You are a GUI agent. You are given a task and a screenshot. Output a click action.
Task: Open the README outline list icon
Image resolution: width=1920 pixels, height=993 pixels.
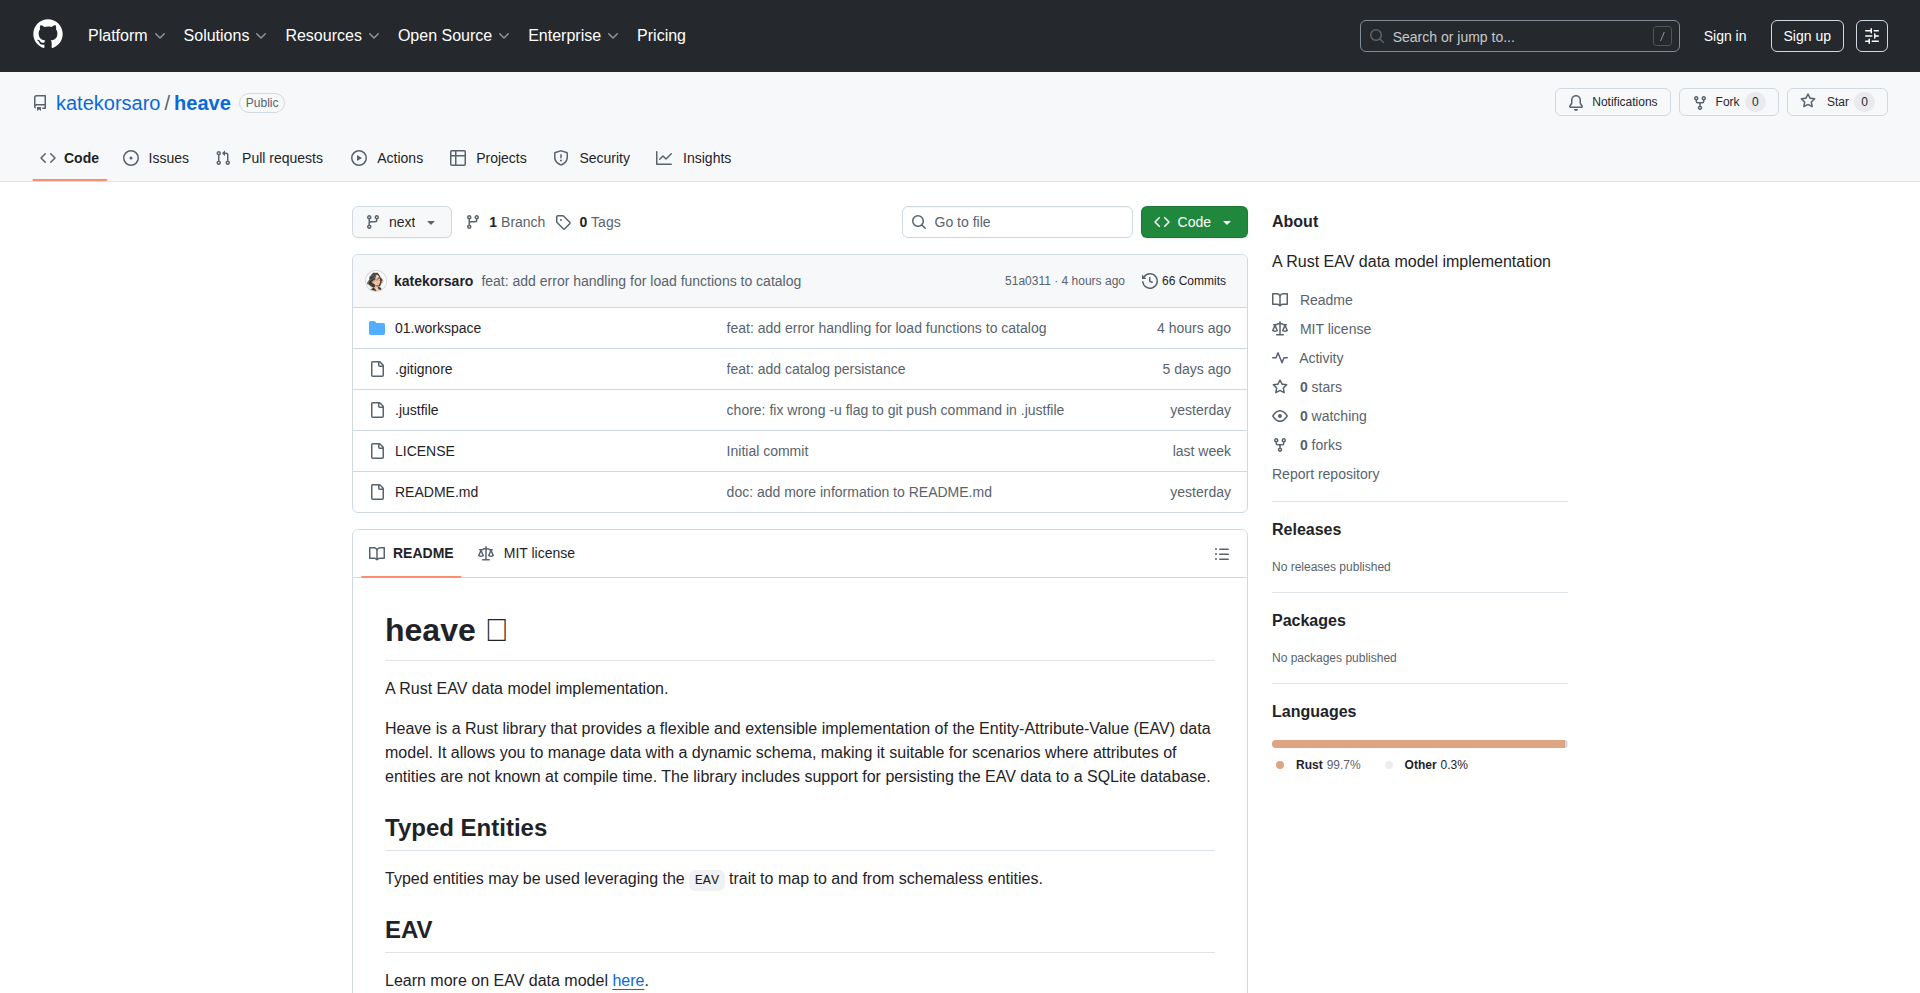1221,554
